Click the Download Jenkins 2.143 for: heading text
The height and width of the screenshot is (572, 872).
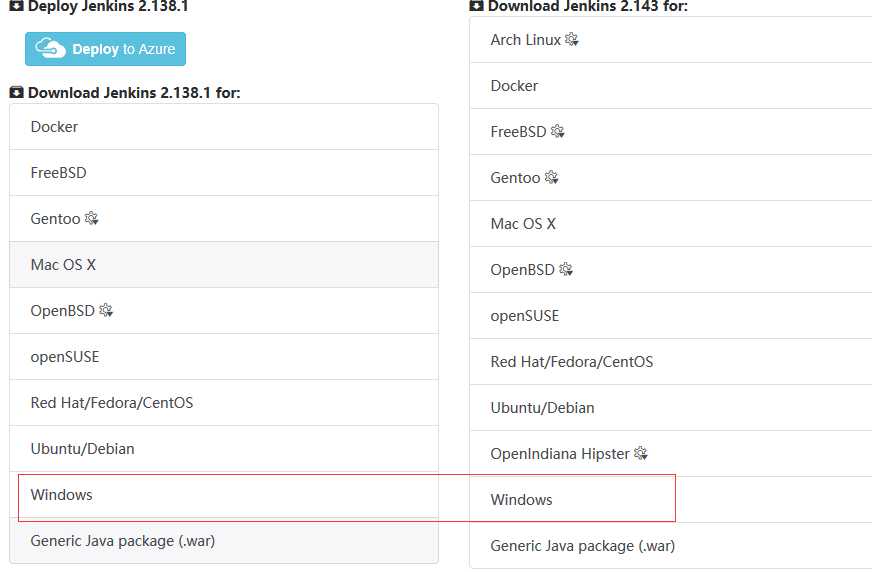588,6
